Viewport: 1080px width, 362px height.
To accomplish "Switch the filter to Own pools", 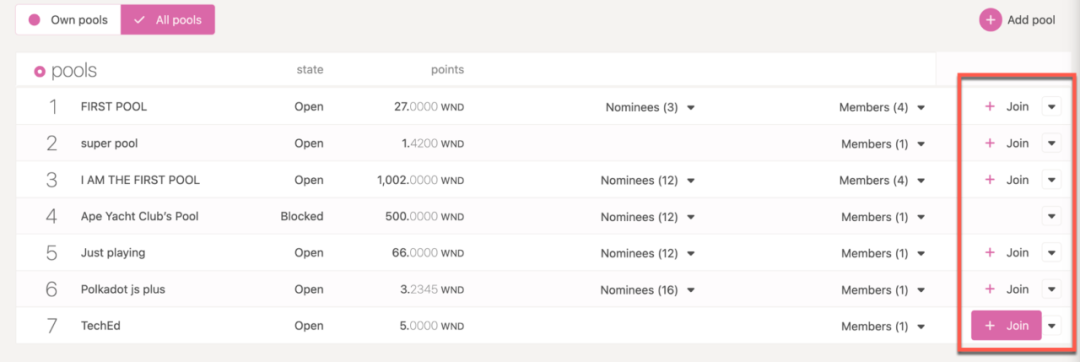I will click(68, 20).
